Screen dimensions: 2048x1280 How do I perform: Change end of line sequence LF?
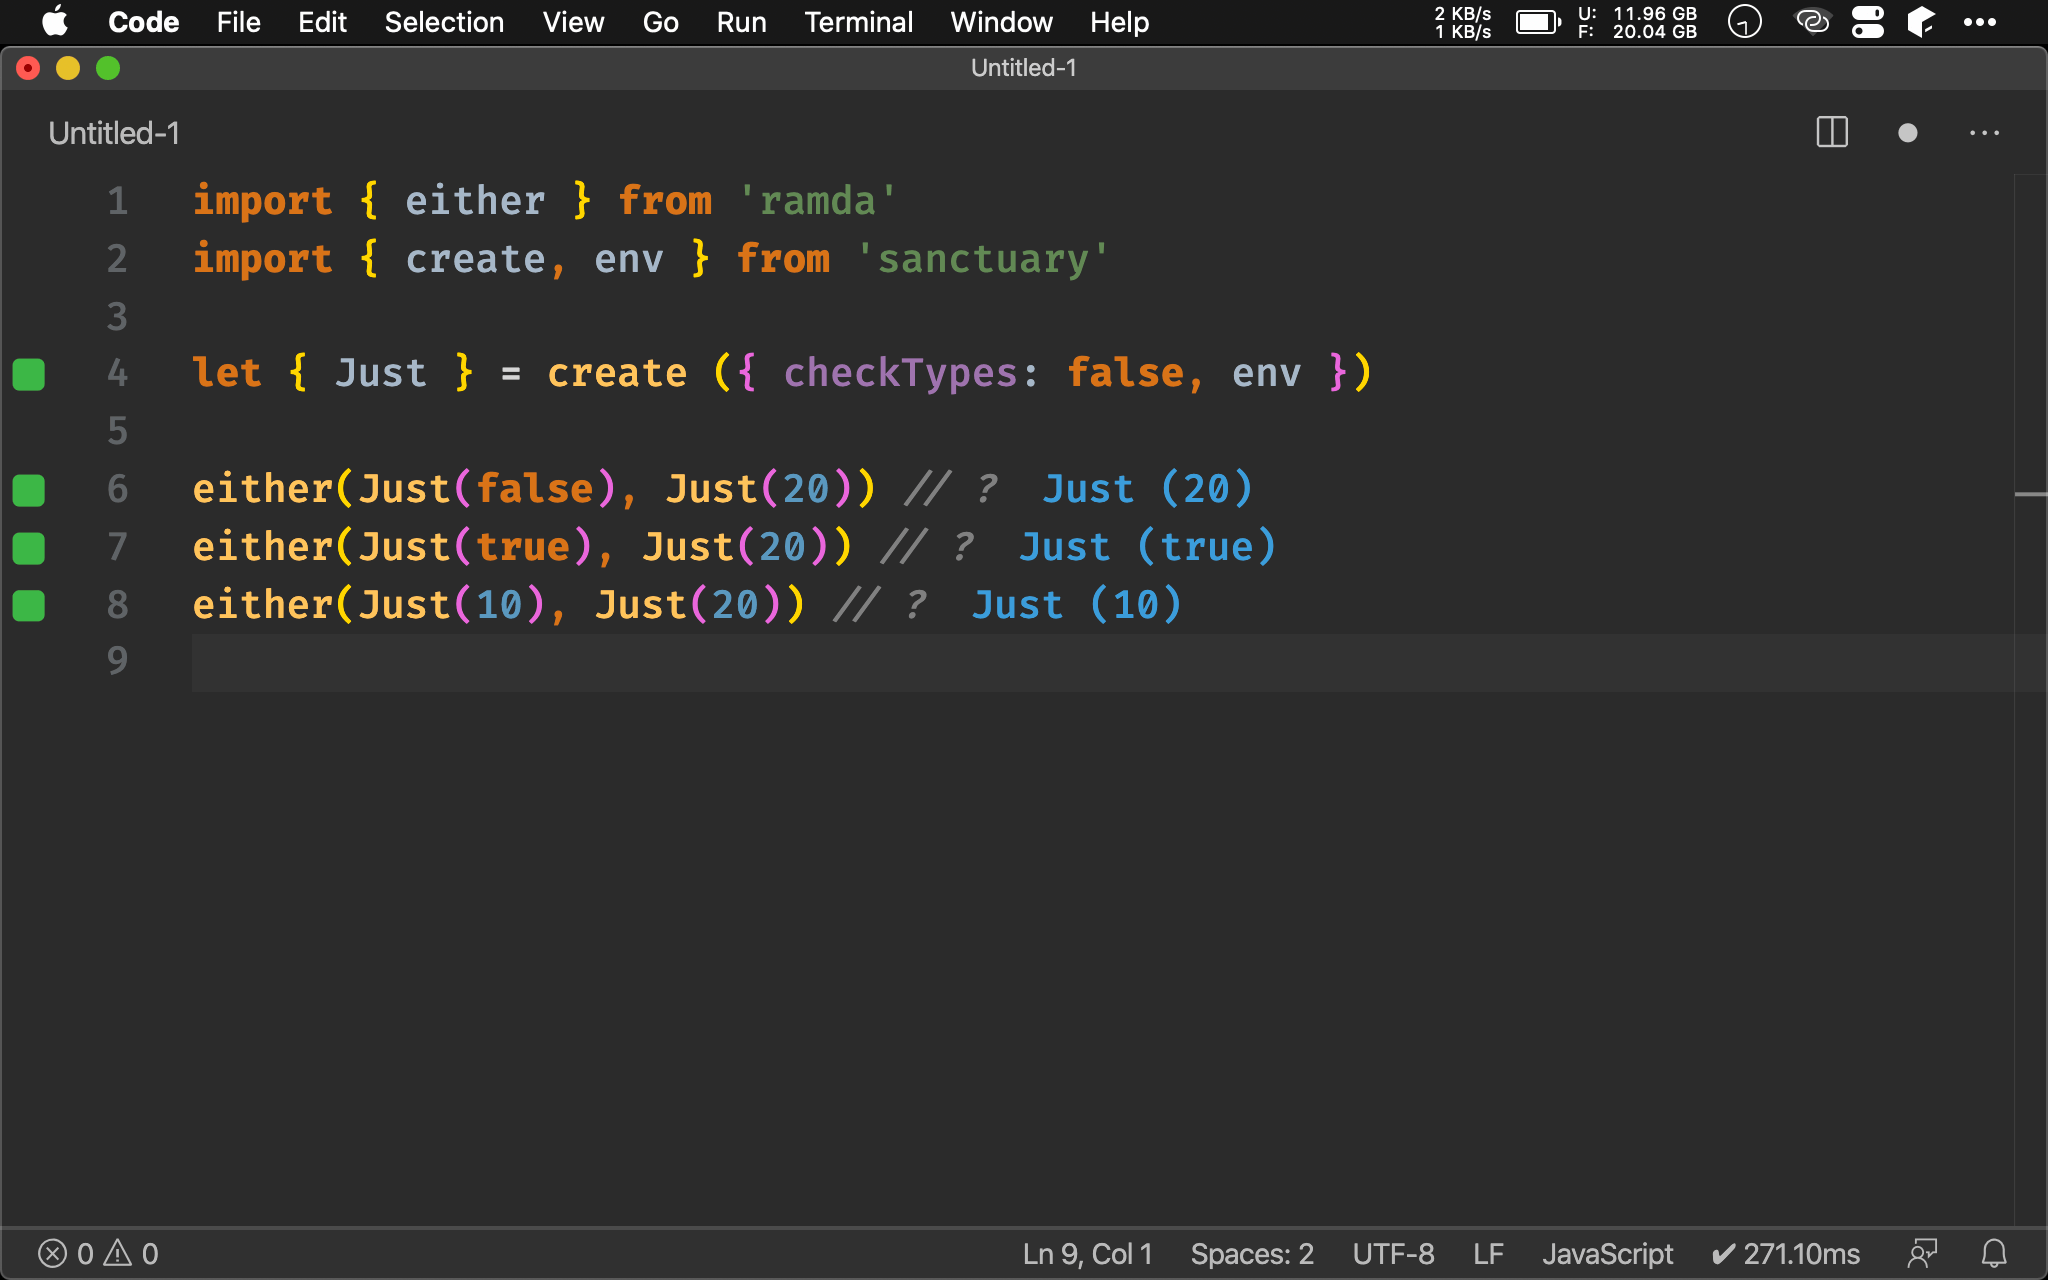(x=1488, y=1254)
